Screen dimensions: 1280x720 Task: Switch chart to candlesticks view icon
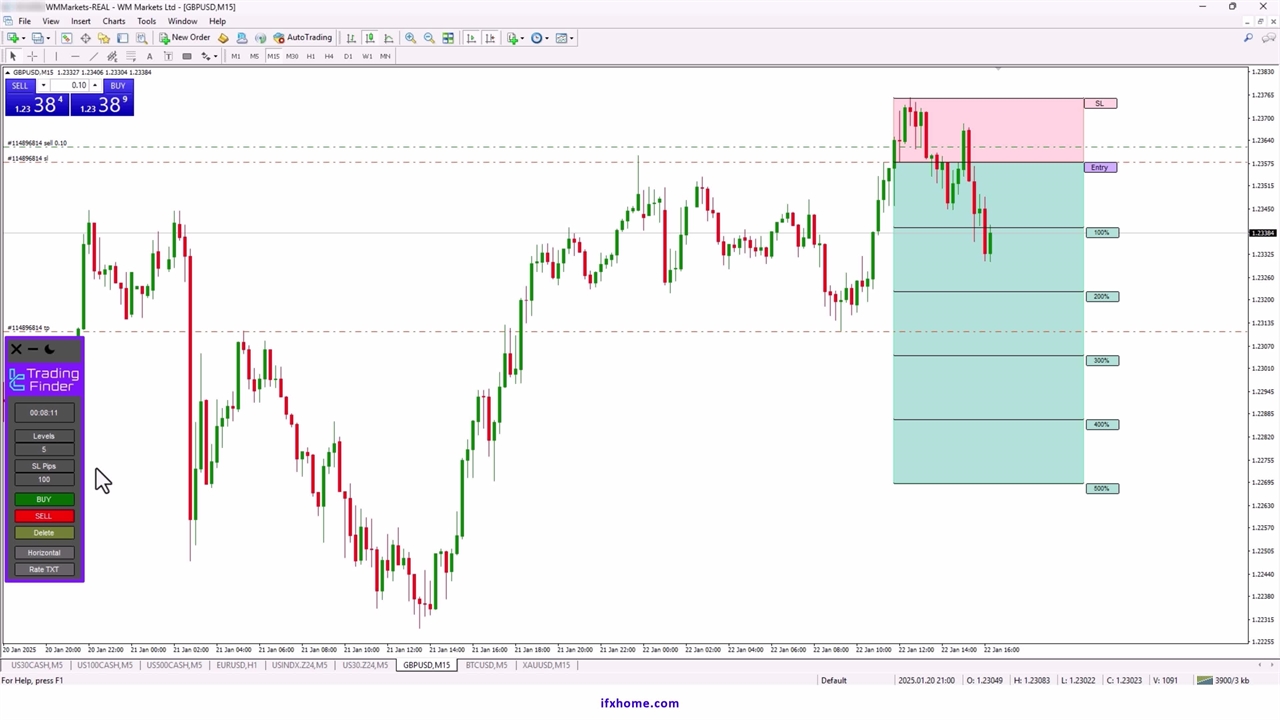tap(370, 38)
